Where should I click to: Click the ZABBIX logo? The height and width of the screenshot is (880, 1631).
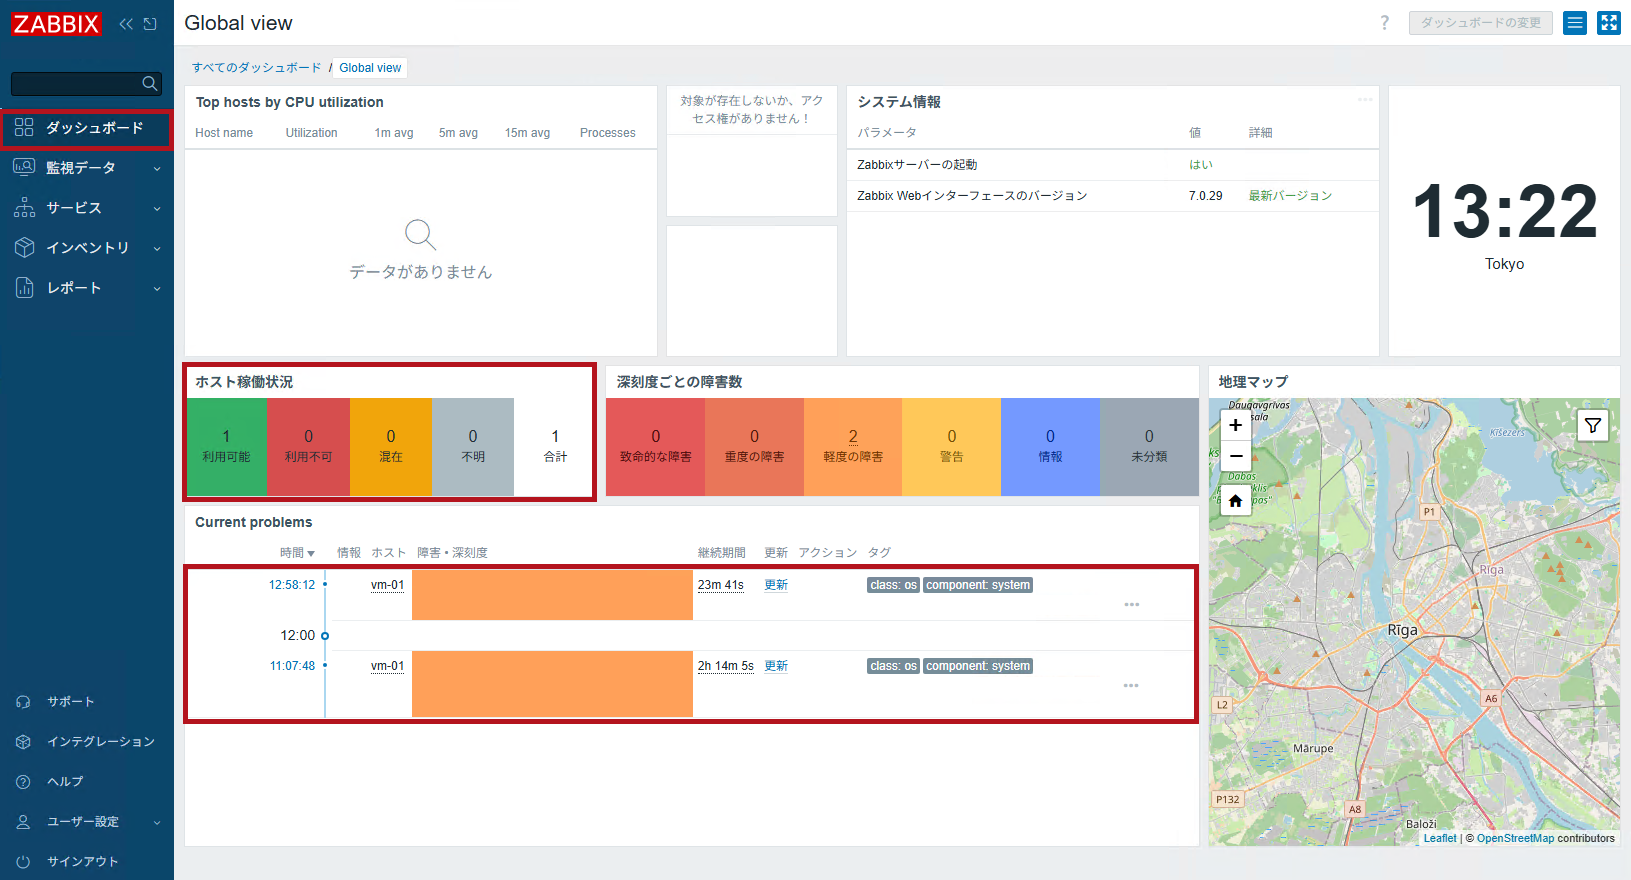(56, 24)
